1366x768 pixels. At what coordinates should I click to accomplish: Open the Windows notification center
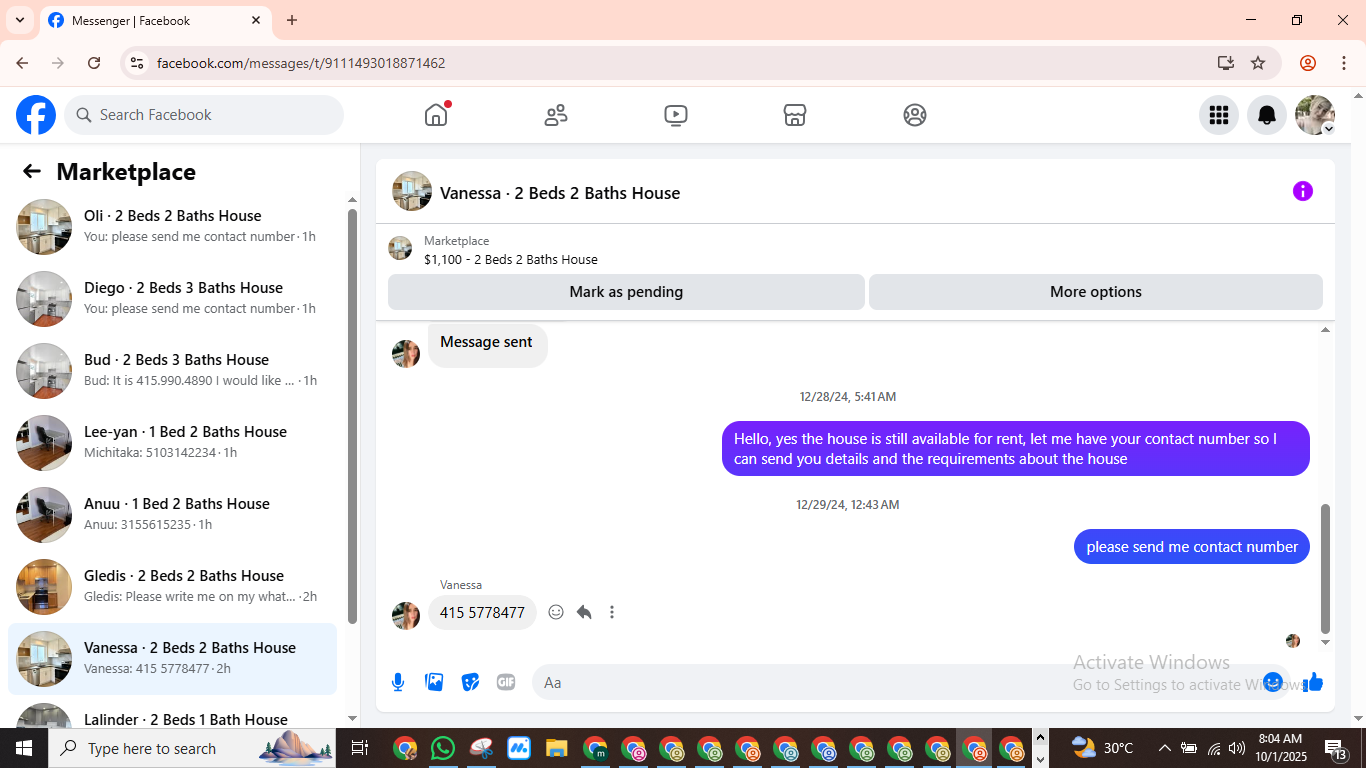[x=1337, y=748]
